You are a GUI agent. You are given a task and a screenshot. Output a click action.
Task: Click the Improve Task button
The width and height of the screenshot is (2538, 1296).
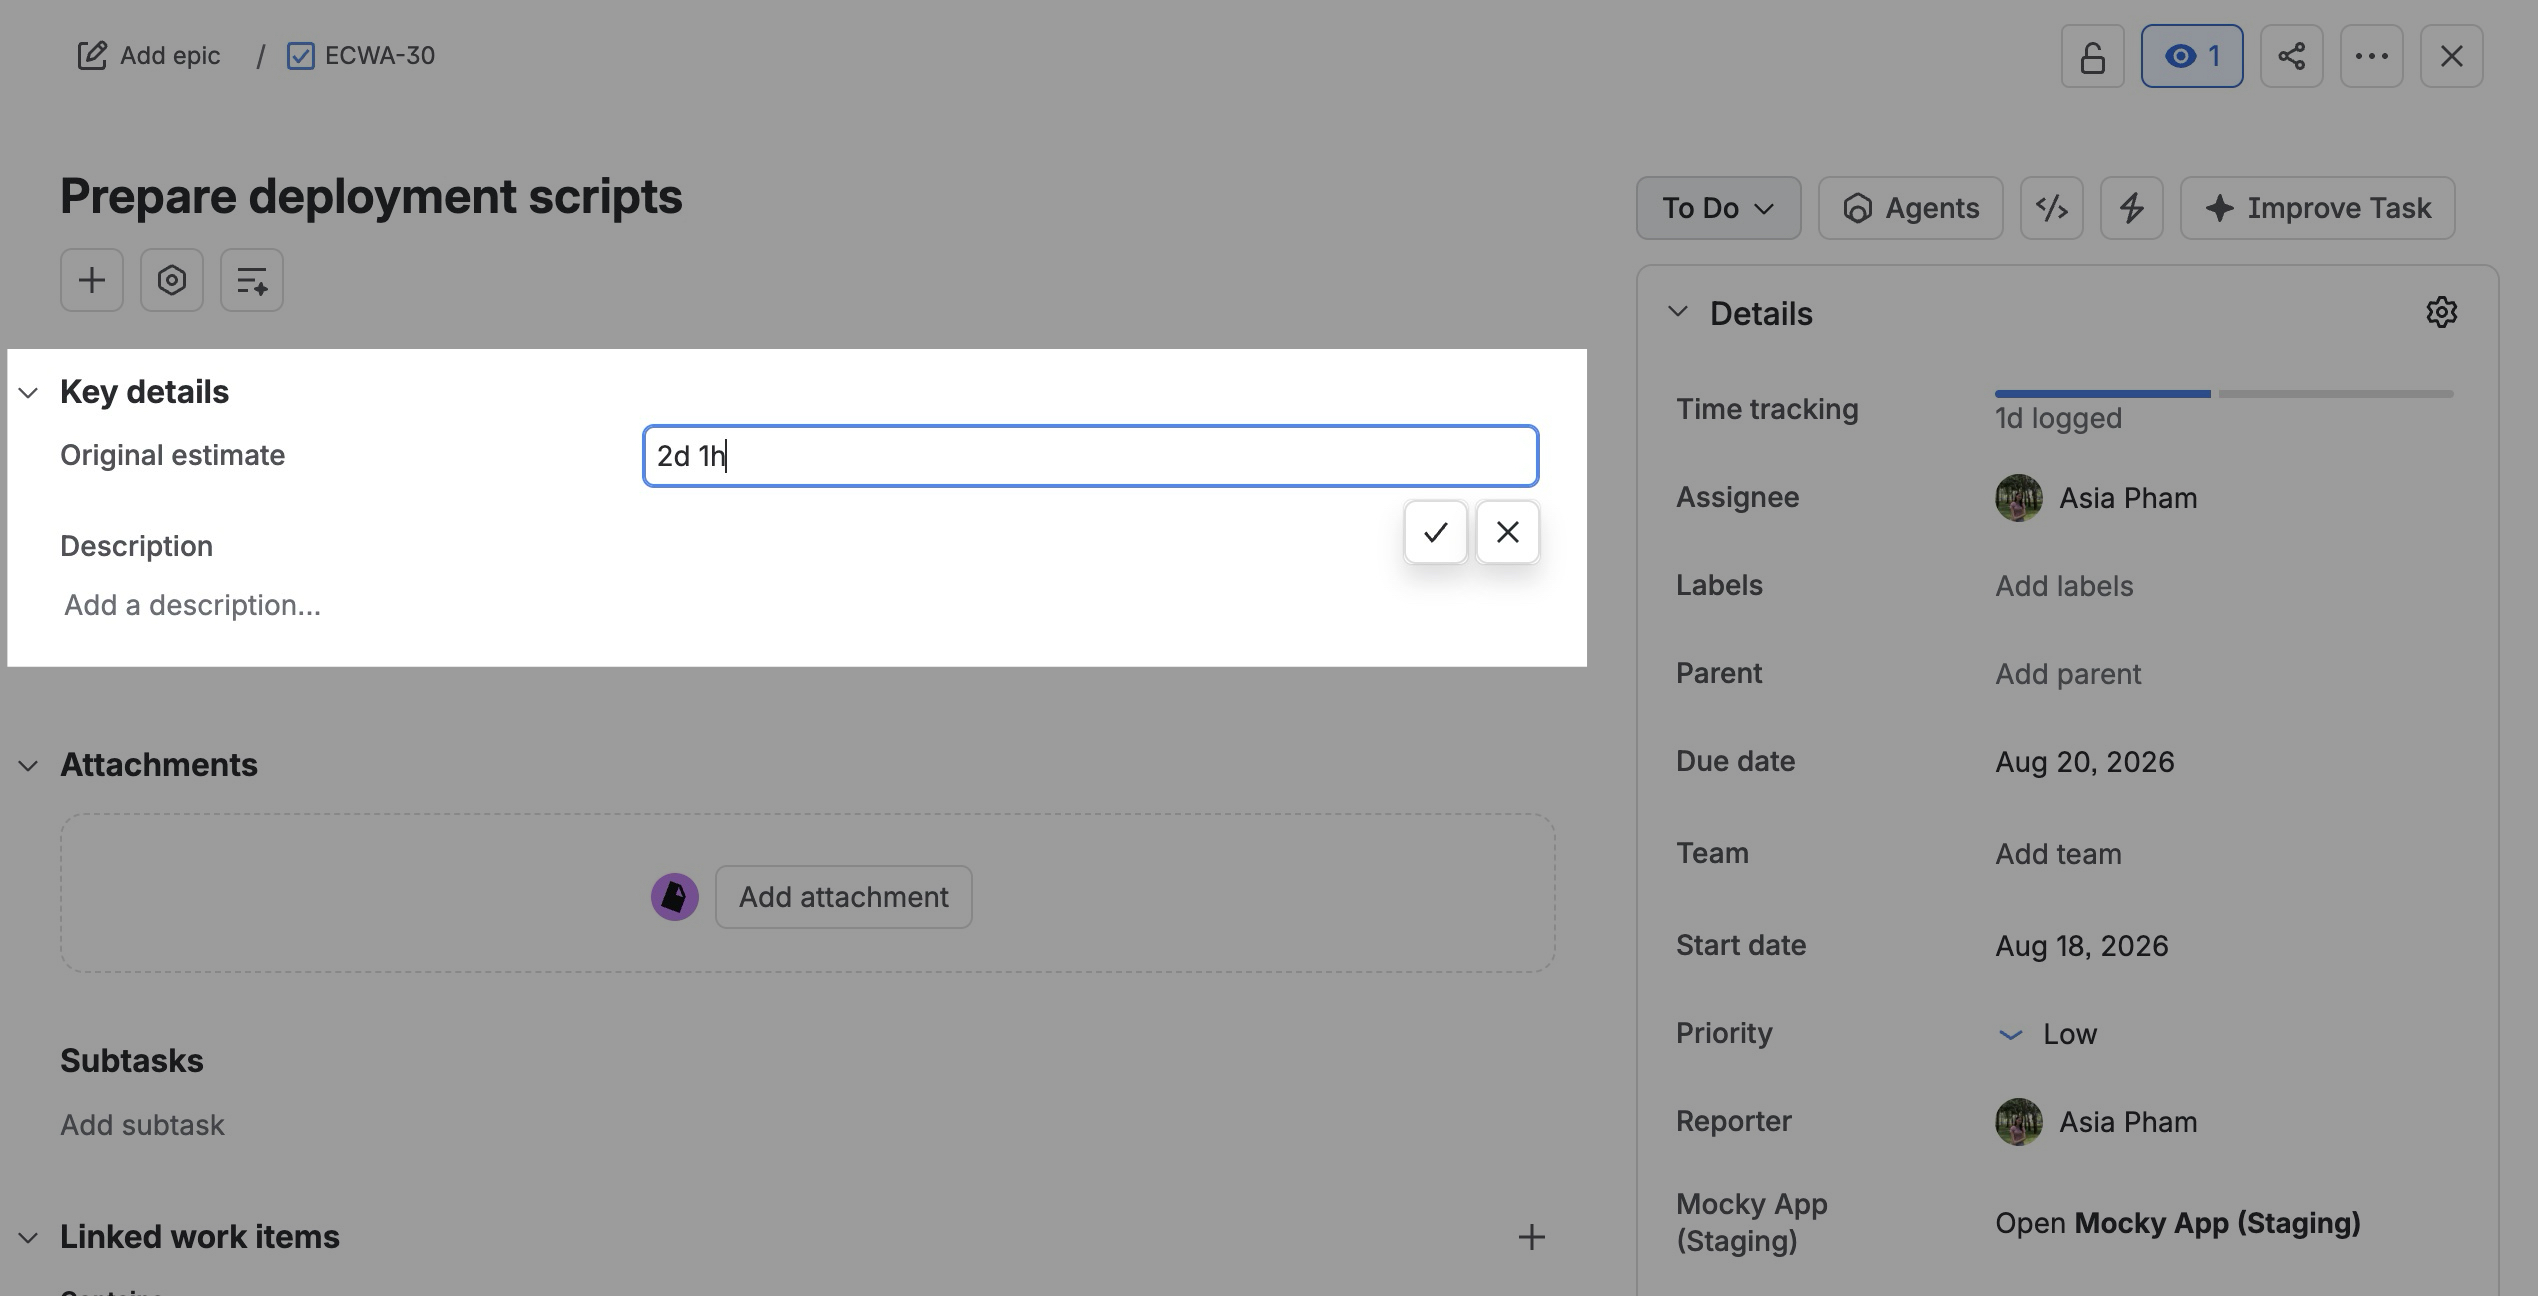2317,208
